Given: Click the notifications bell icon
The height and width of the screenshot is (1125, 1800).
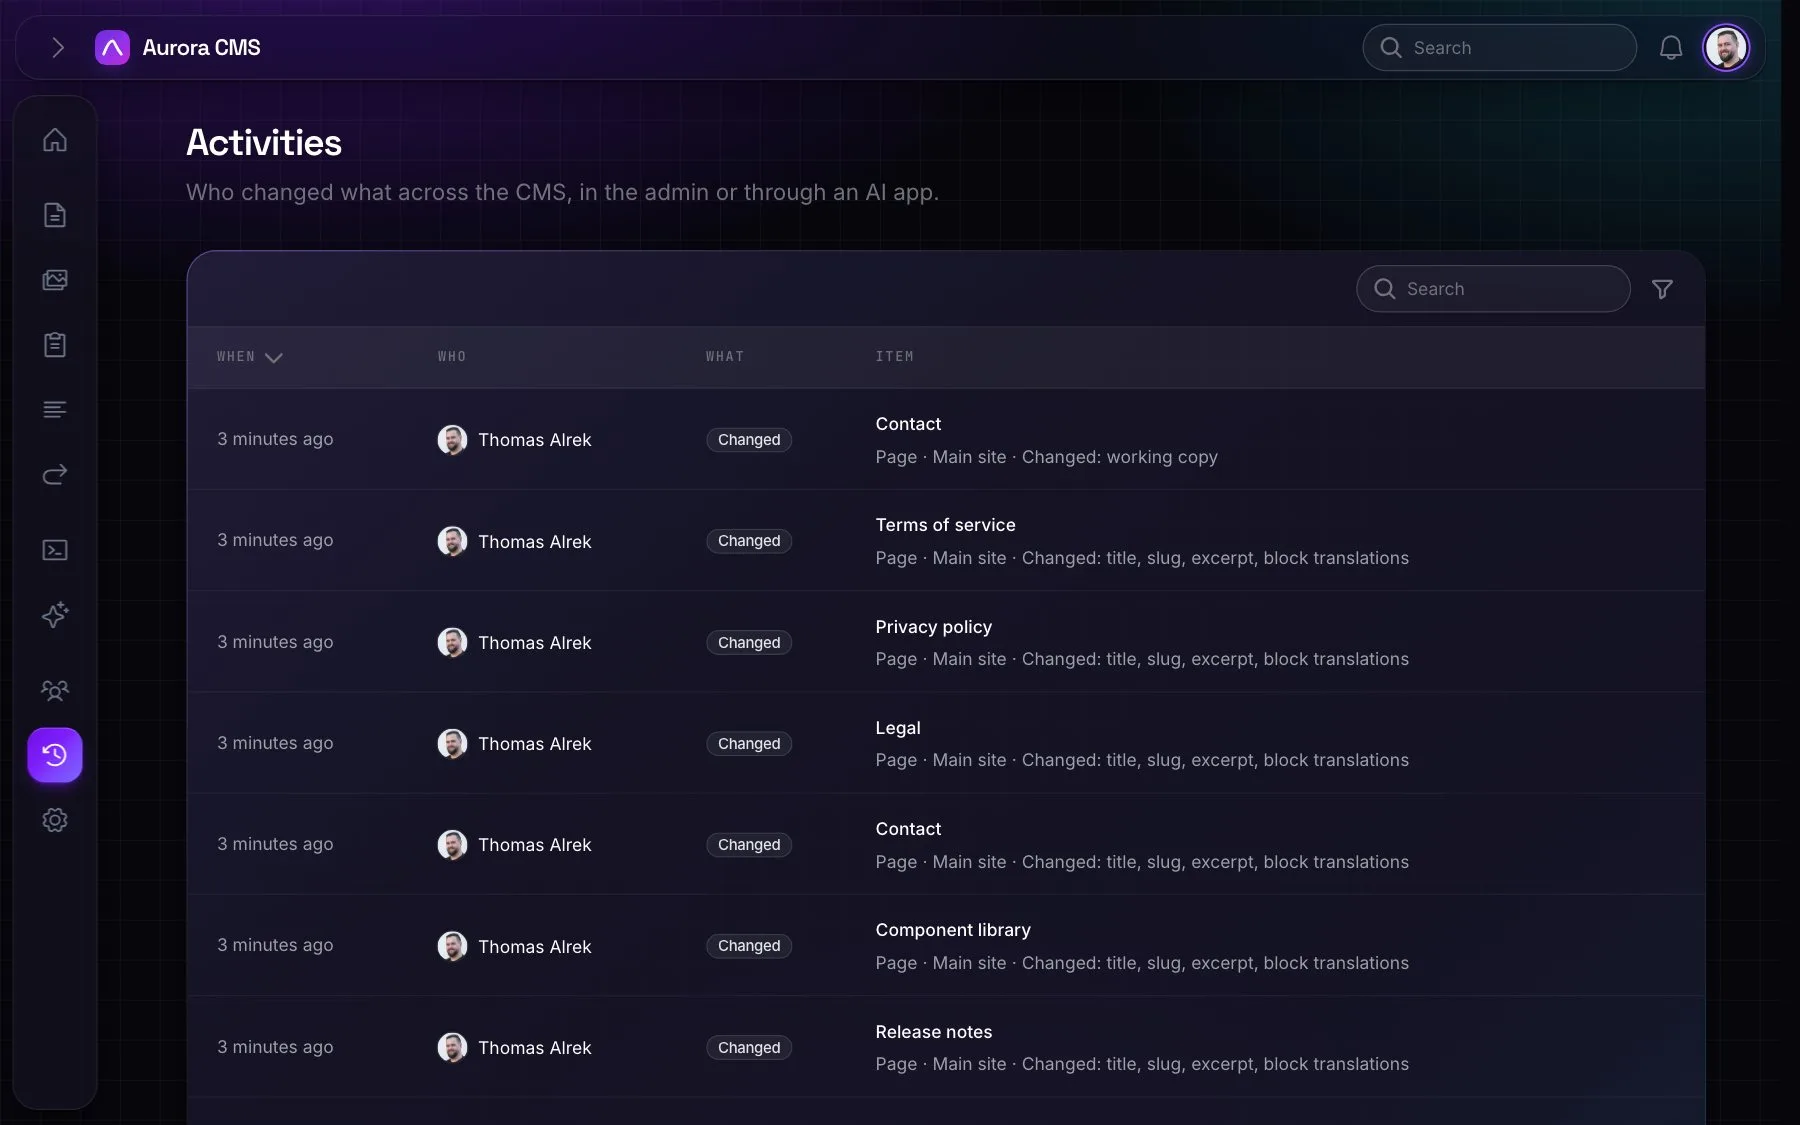Looking at the screenshot, I should (1671, 48).
